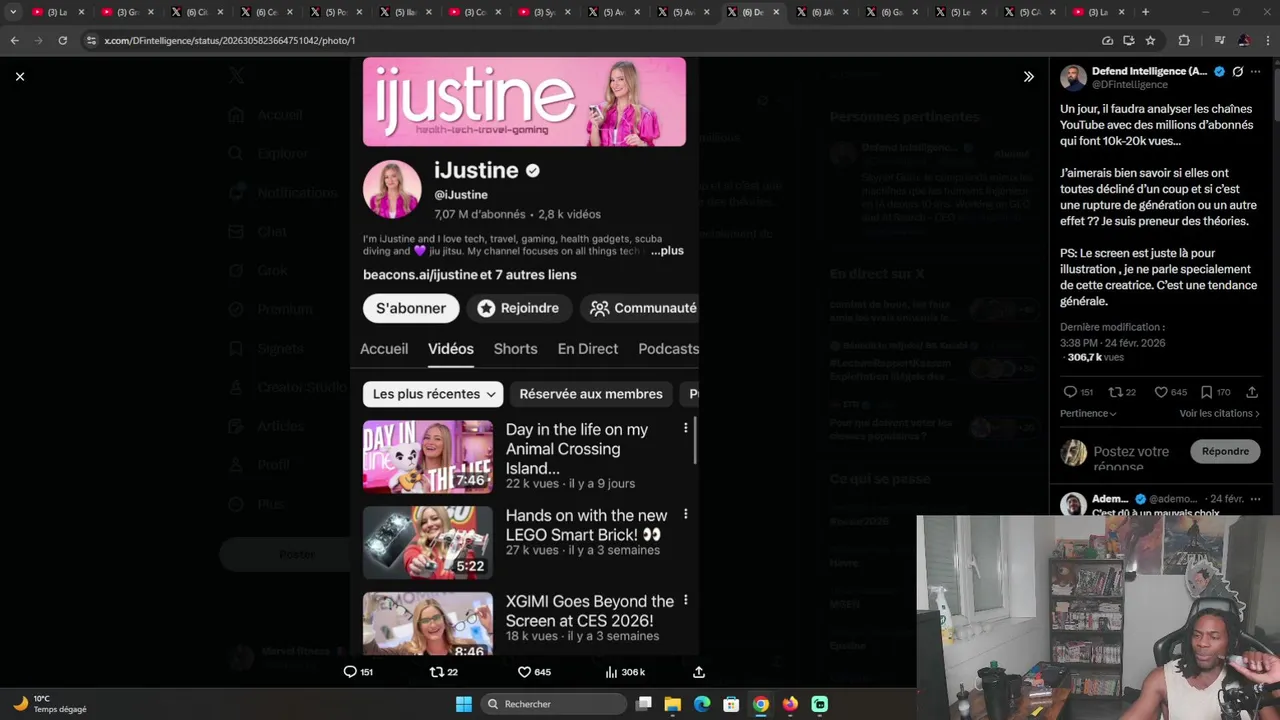1280x720 pixels.
Task: Open the green Streamlabs icon in taskbar
Action: pos(820,704)
